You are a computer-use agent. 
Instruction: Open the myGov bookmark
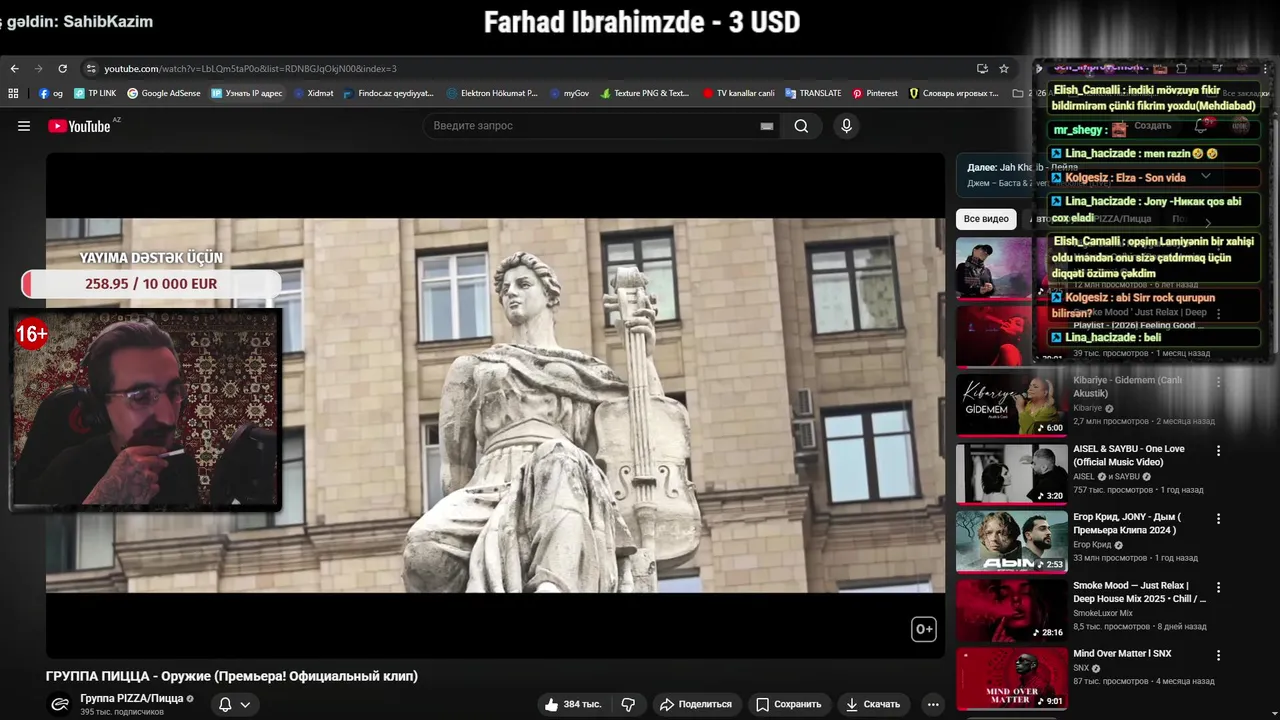pyautogui.click(x=570, y=93)
